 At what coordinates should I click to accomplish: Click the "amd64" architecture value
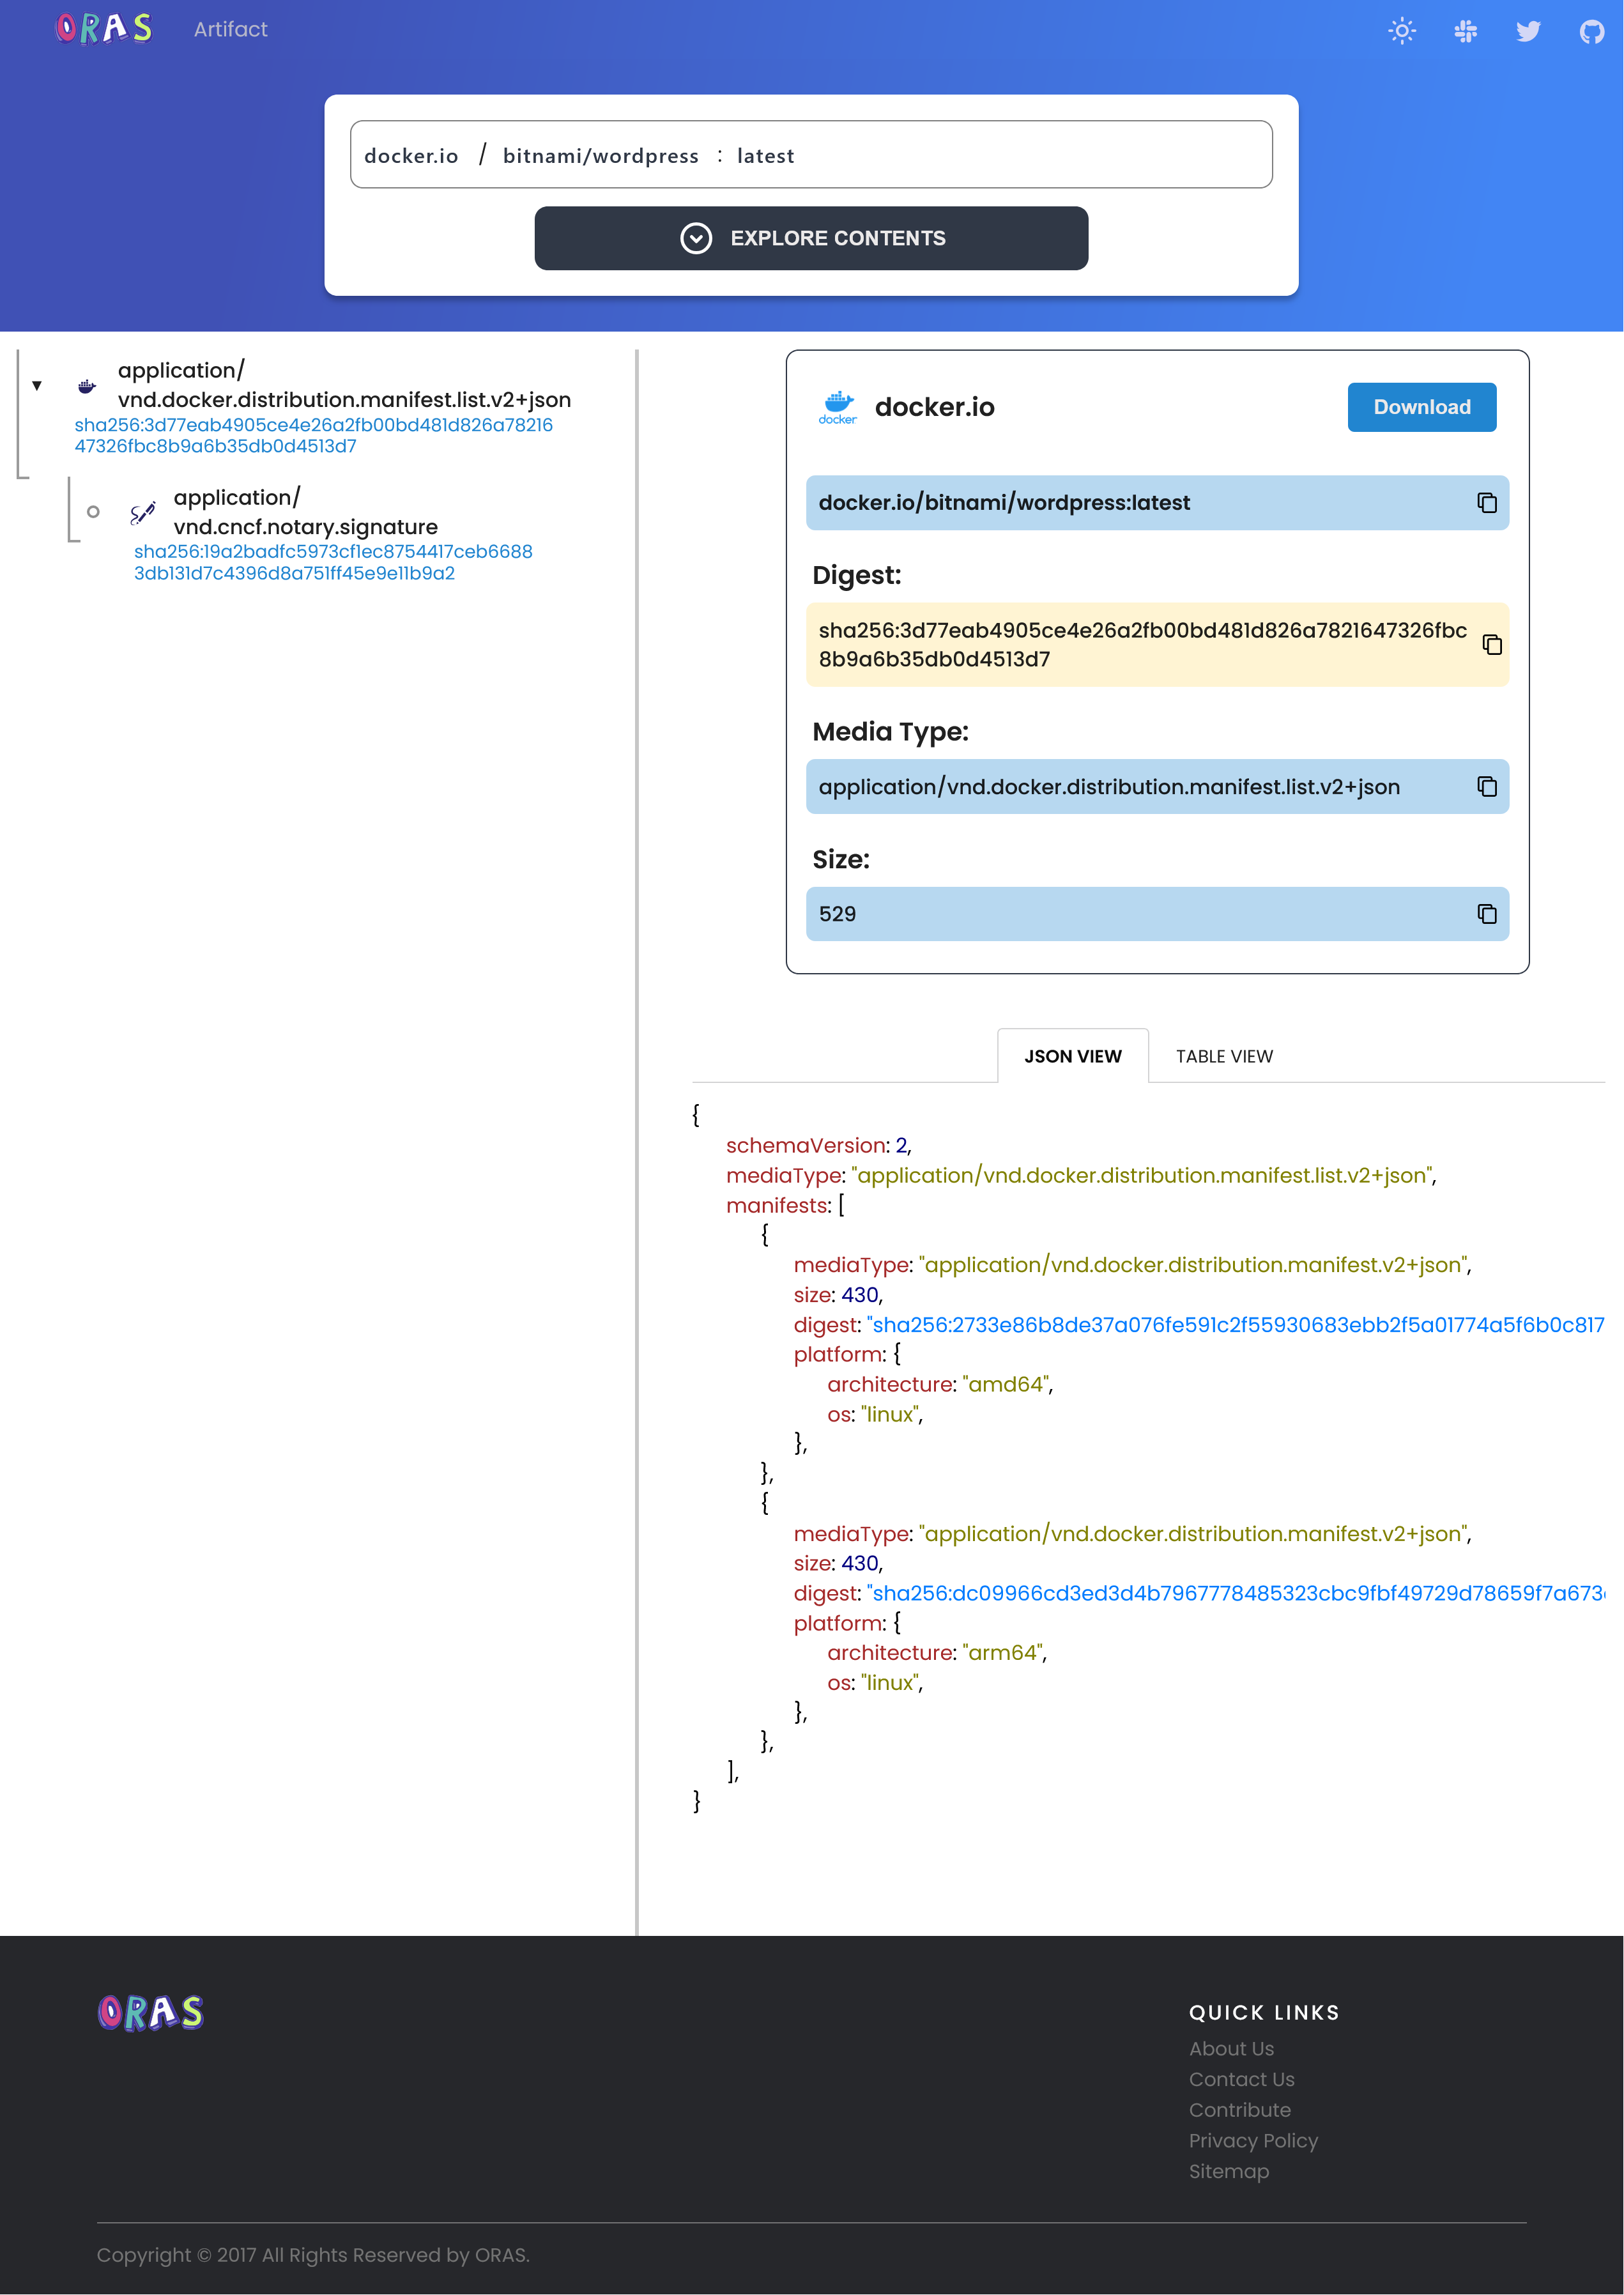1005,1384
